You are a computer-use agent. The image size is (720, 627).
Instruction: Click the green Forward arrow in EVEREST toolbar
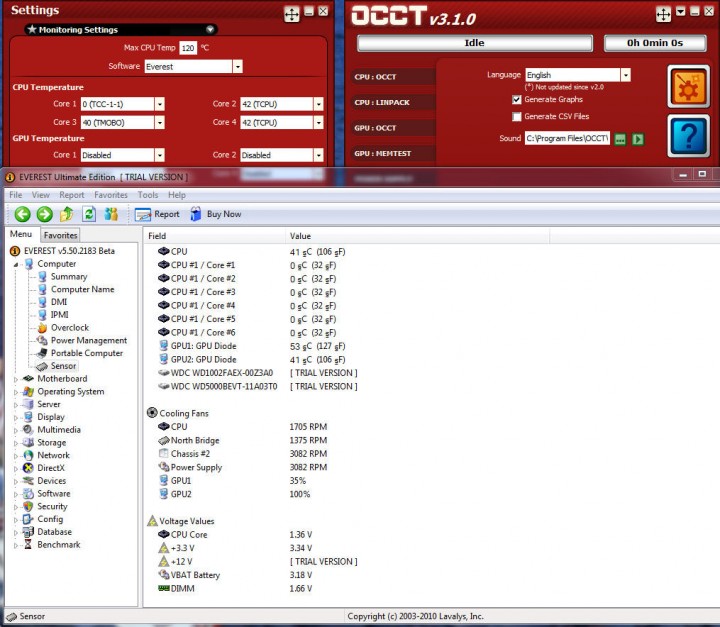tap(45, 214)
